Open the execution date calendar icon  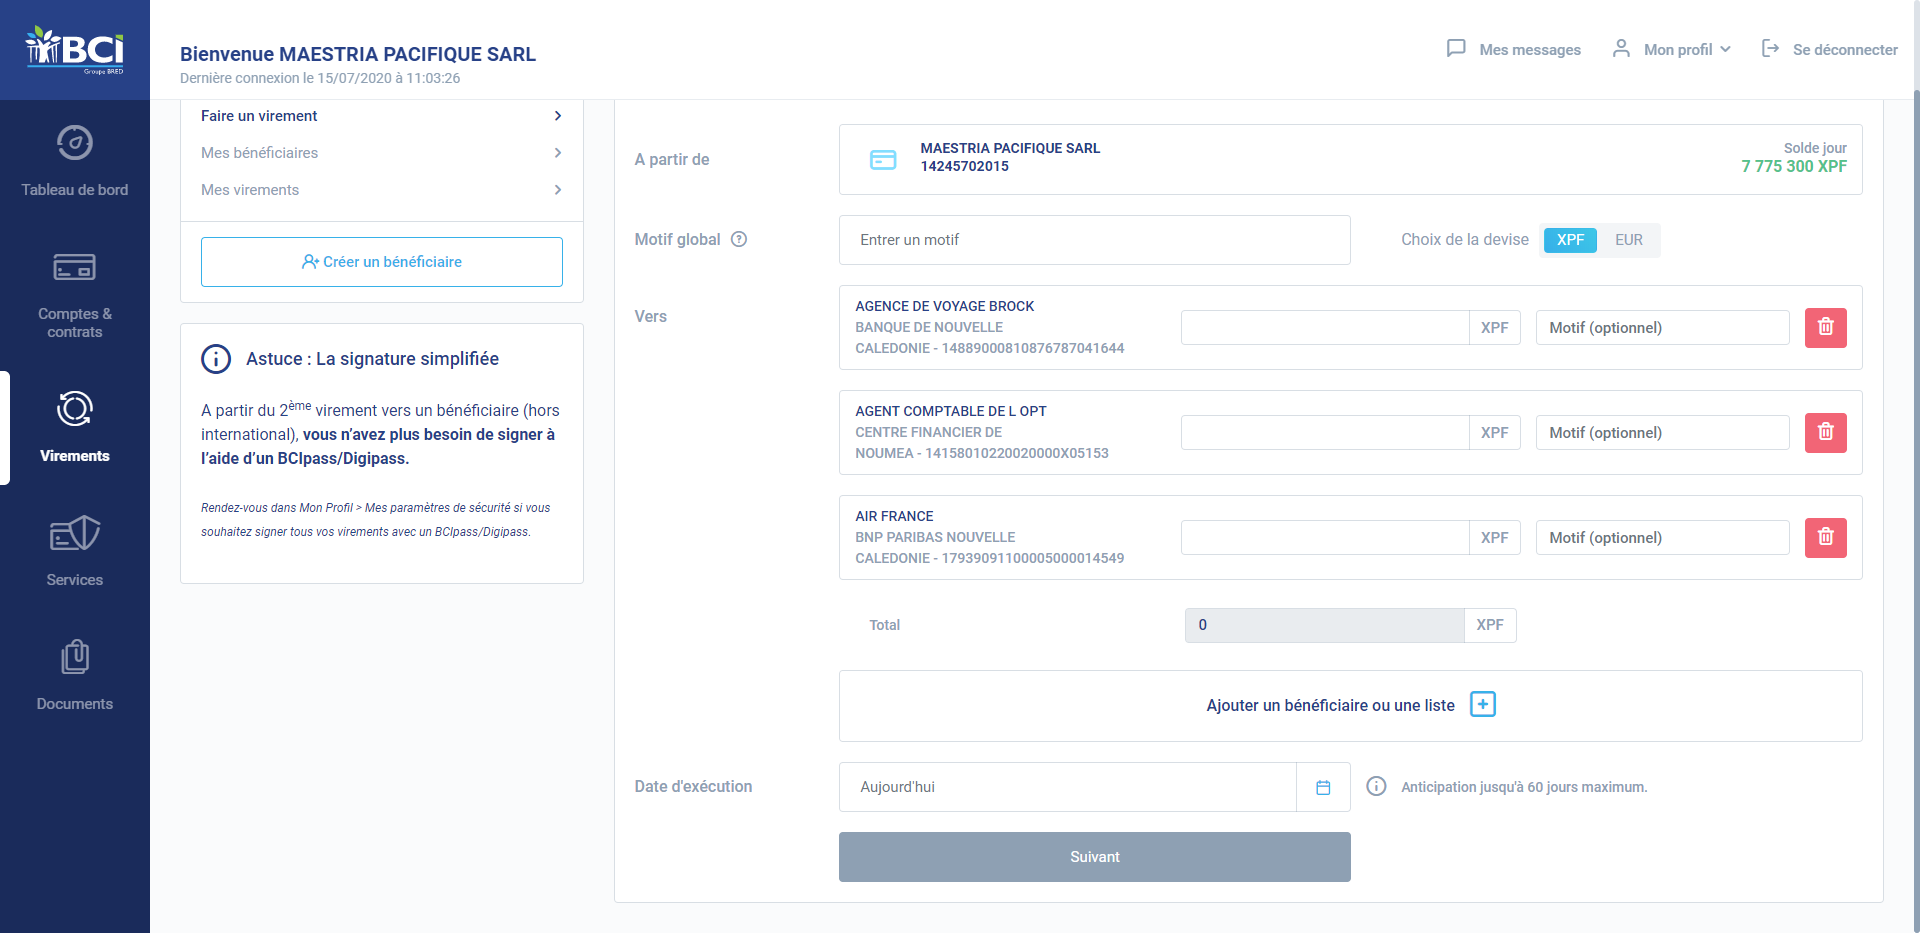tap(1323, 788)
